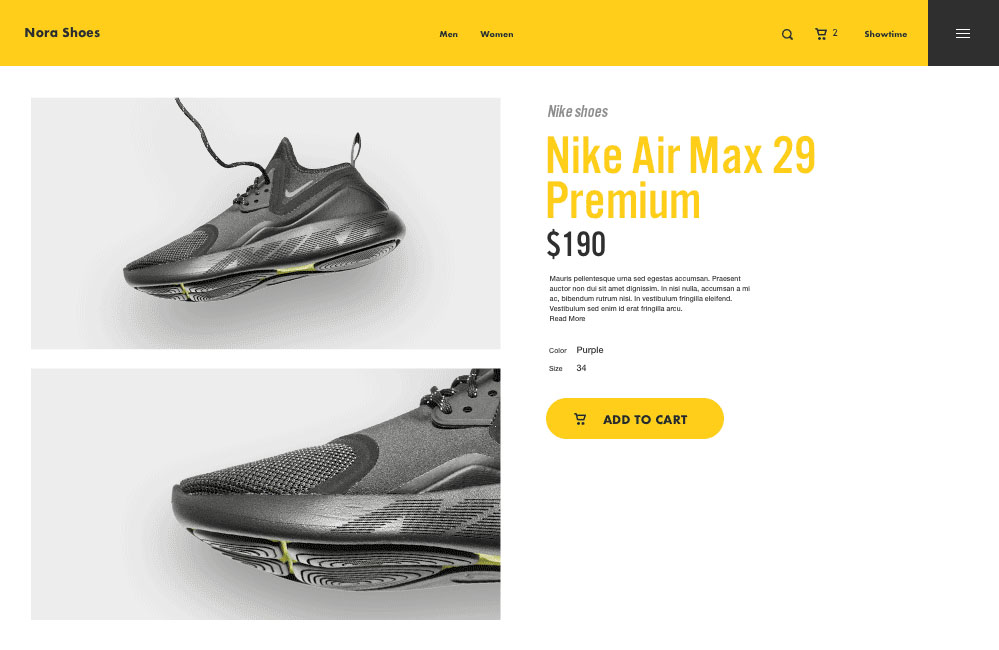Image resolution: width=999 pixels, height=650 pixels.
Task: Open the top full shoe product image
Action: (x=266, y=223)
